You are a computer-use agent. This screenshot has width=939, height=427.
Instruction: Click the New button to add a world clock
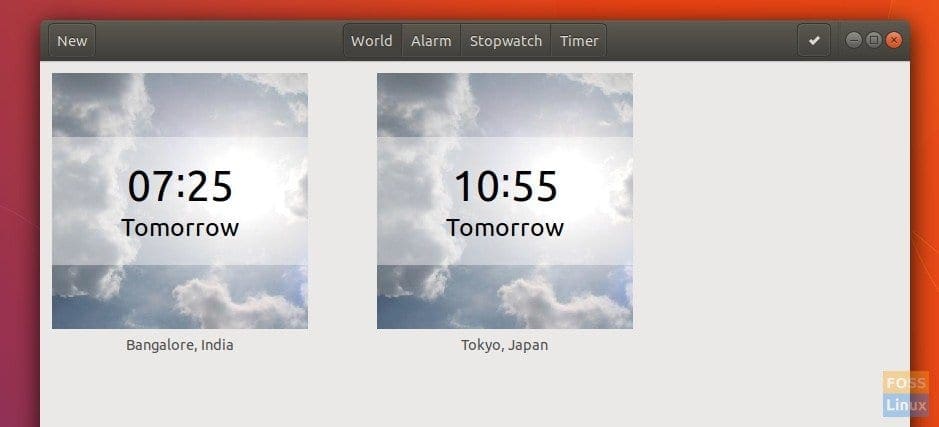pos(72,41)
